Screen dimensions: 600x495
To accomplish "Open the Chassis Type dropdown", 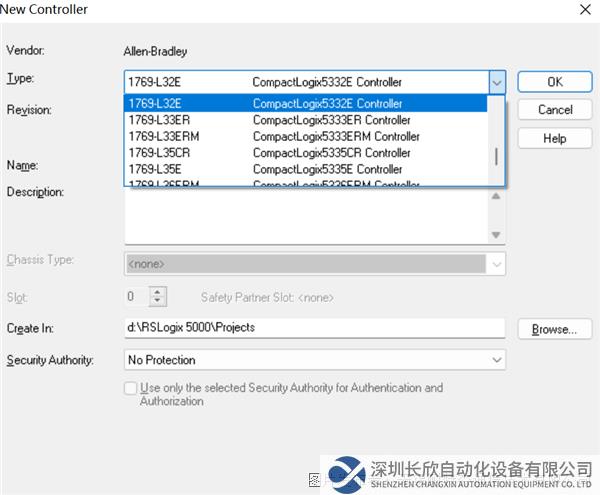I will click(x=496, y=264).
